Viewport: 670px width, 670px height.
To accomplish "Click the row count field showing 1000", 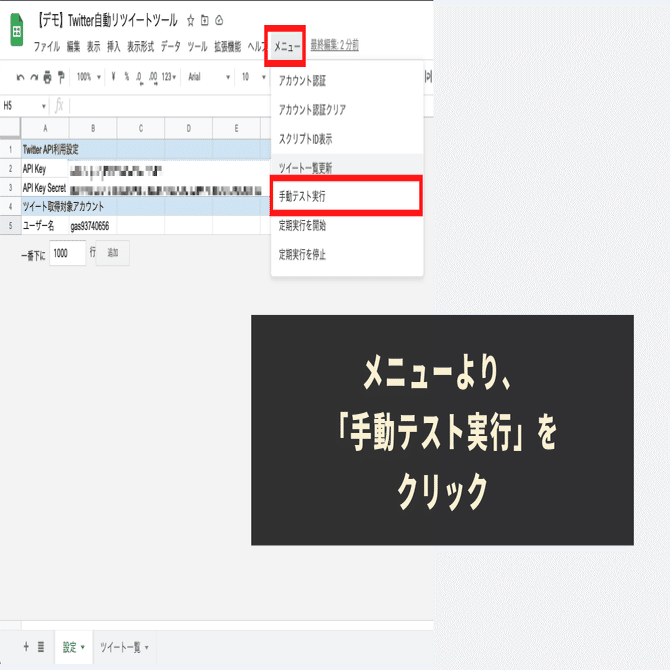I will click(68, 253).
